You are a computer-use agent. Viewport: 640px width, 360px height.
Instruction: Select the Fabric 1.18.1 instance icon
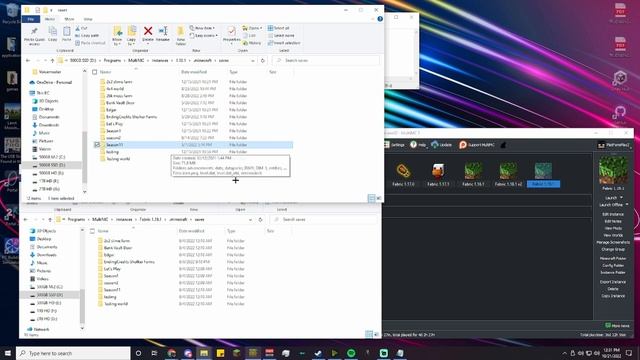(x=473, y=171)
